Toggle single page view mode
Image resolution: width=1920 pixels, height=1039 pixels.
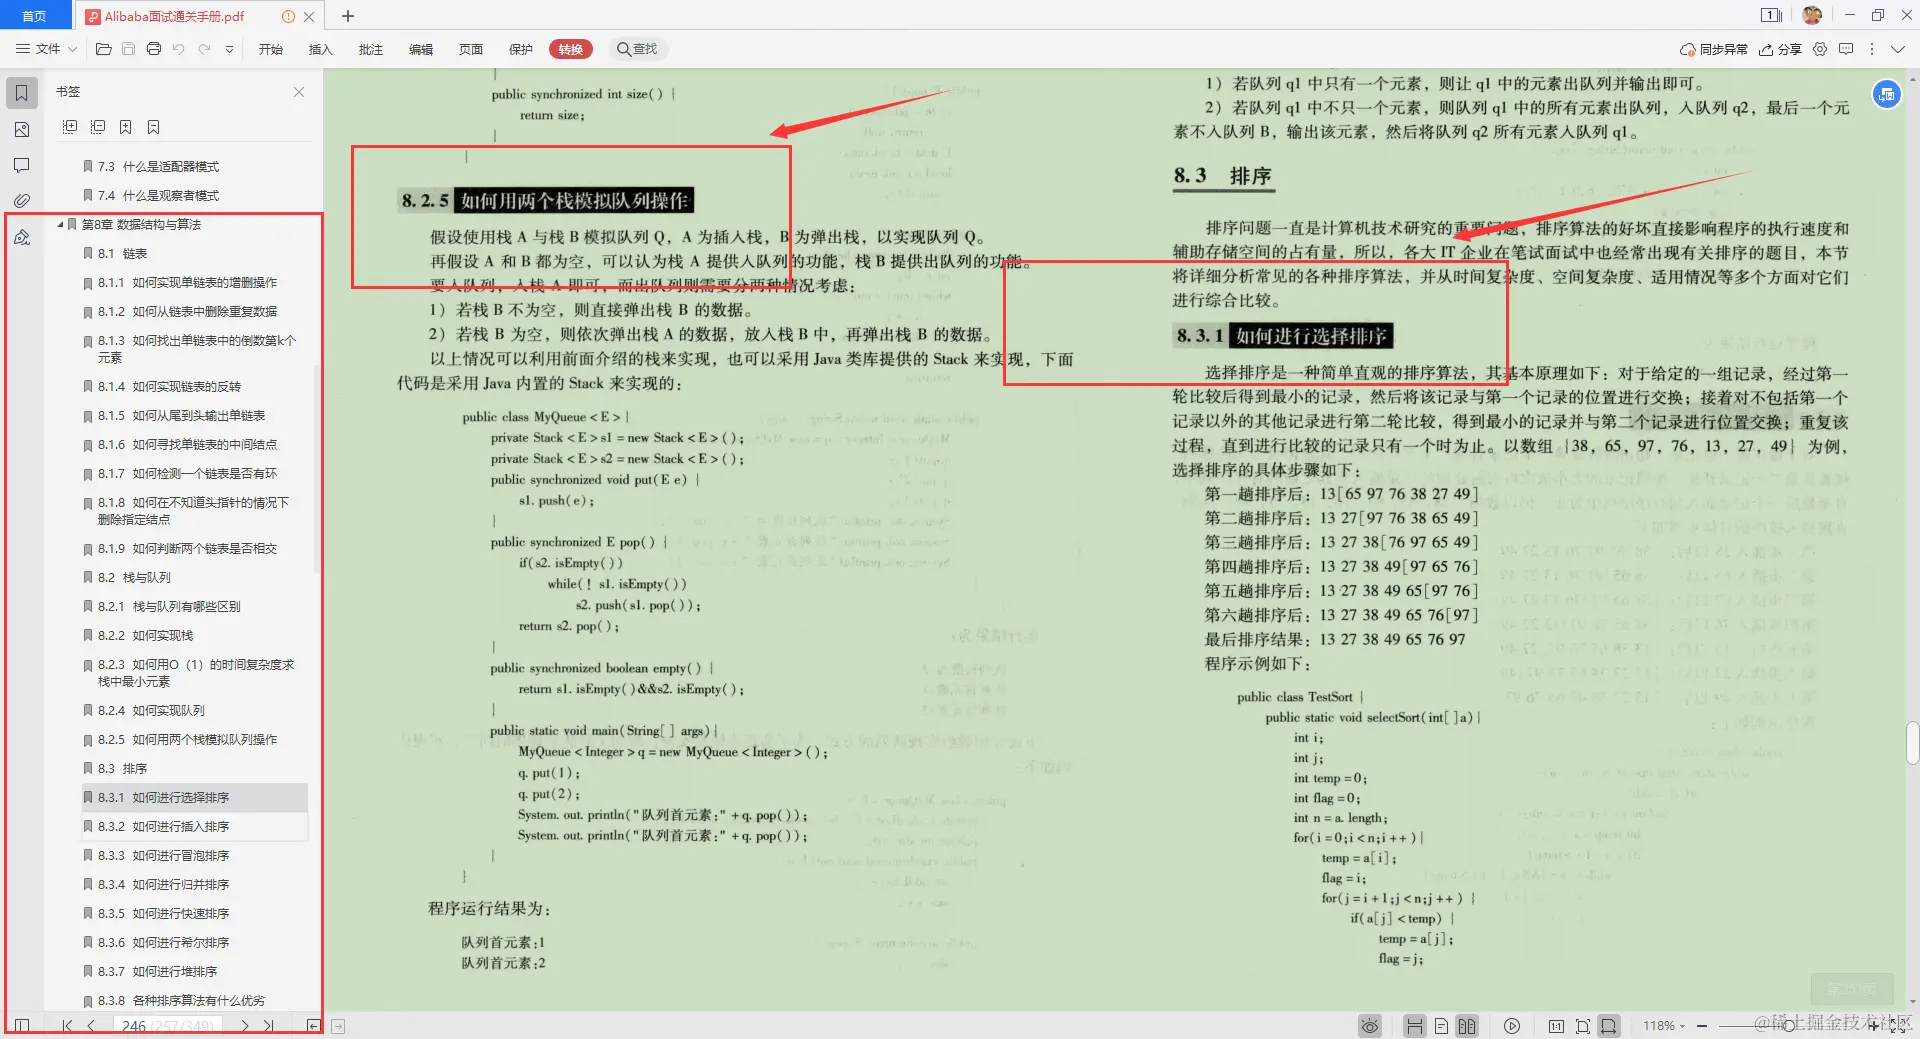click(x=1441, y=1026)
